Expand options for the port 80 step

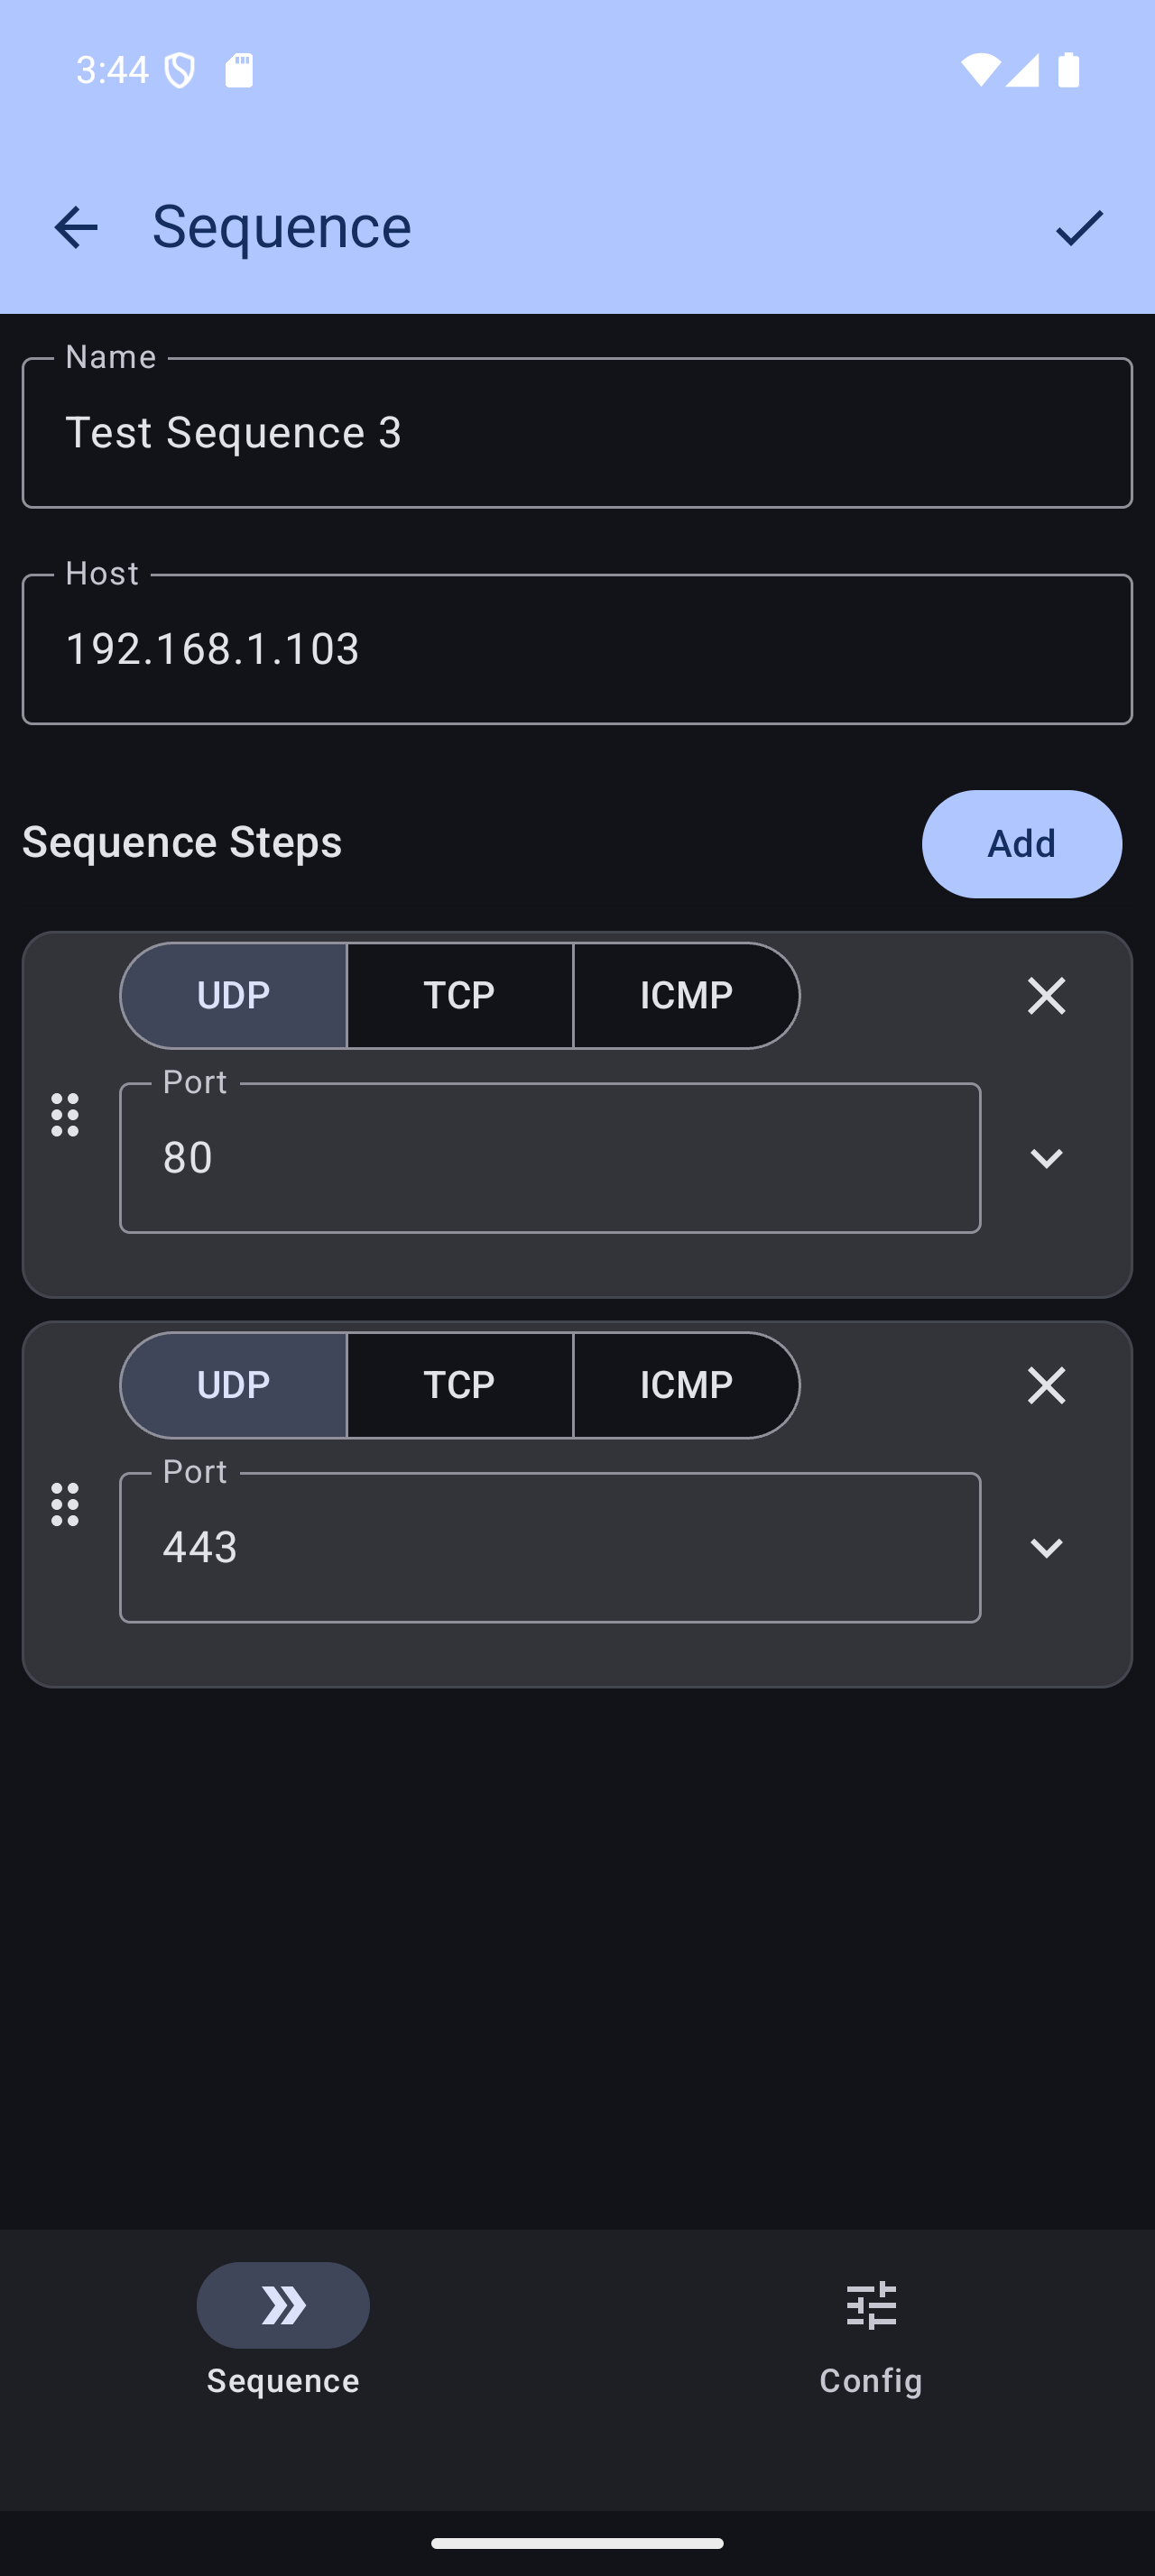click(x=1046, y=1158)
